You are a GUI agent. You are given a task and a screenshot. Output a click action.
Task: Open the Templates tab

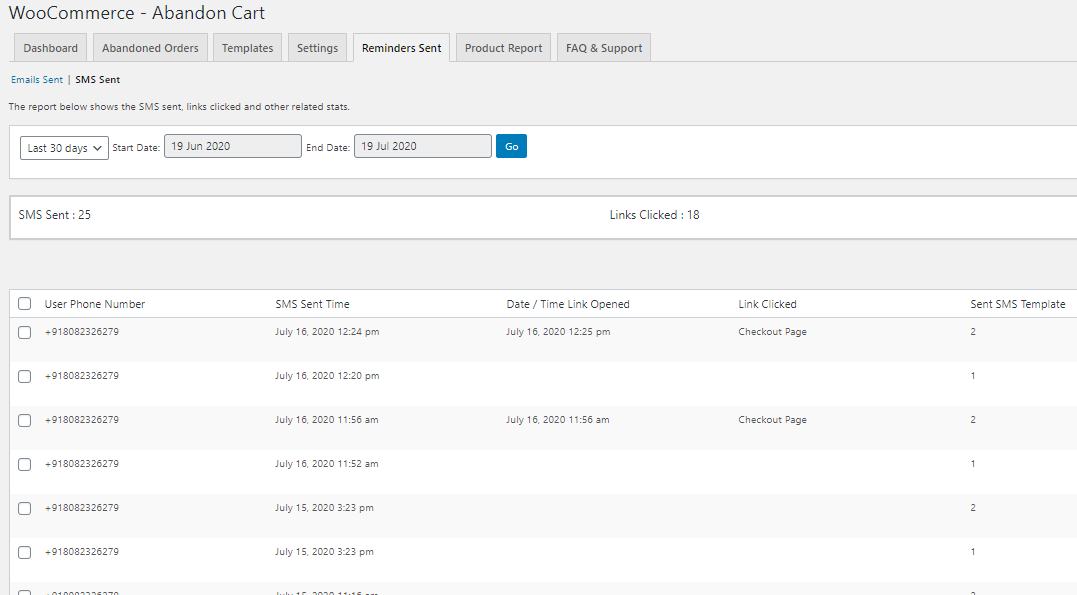pos(247,47)
